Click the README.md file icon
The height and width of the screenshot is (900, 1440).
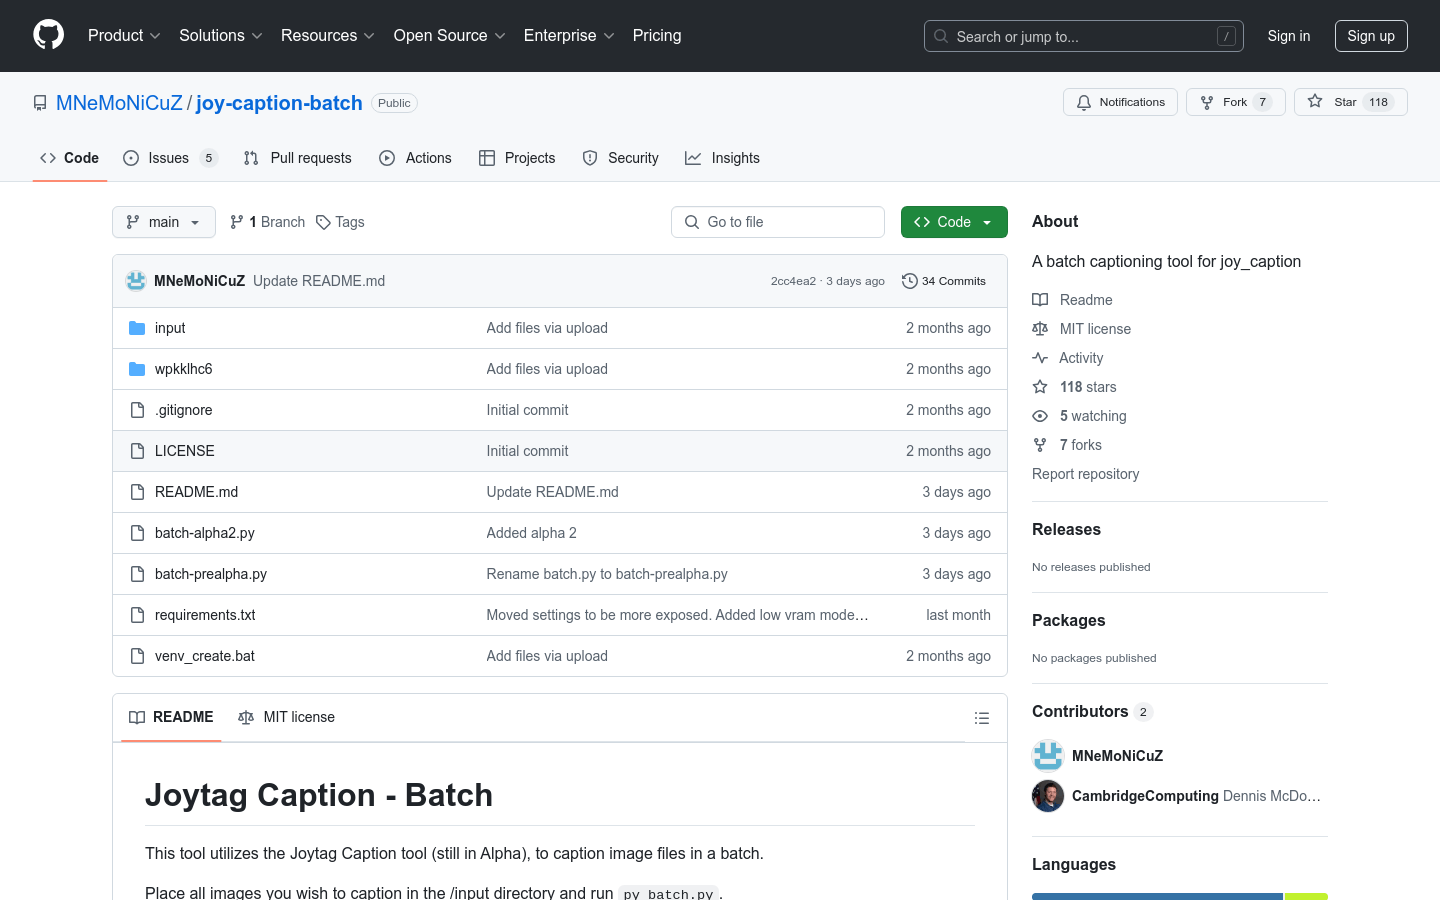(x=137, y=492)
